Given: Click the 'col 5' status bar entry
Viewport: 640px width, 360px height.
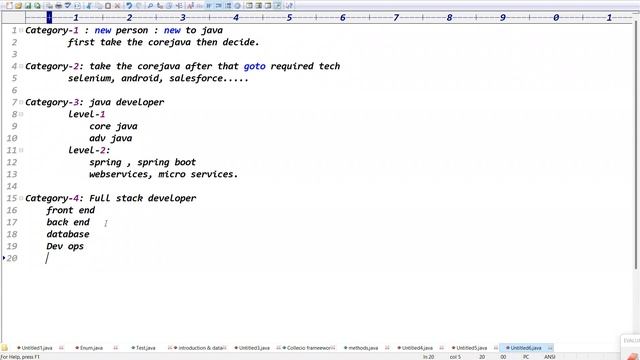Looking at the screenshot, I should coord(455,357).
